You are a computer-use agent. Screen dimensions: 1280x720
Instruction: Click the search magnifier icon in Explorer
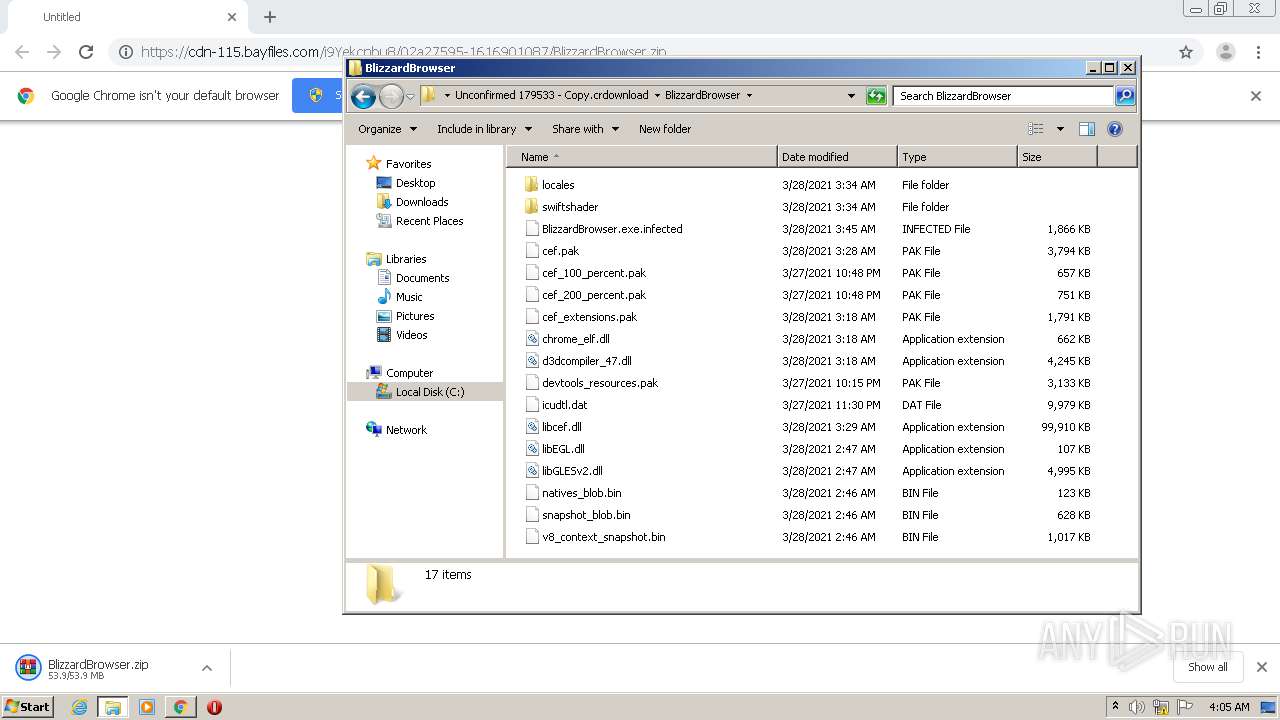point(1125,96)
